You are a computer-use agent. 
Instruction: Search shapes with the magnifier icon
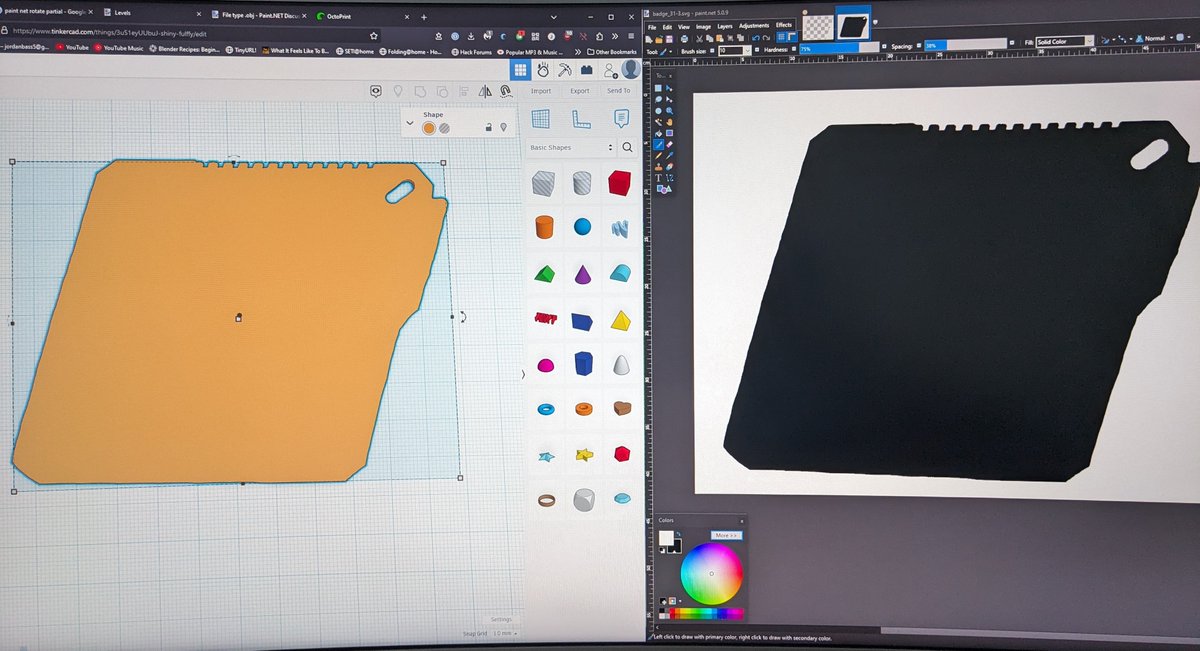(x=628, y=147)
